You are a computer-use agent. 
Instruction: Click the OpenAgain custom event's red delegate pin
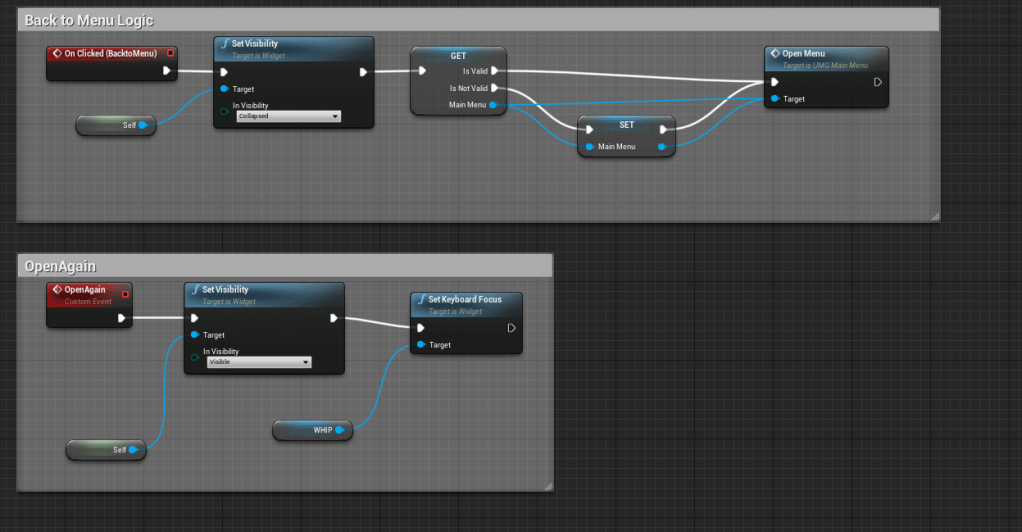[125, 293]
